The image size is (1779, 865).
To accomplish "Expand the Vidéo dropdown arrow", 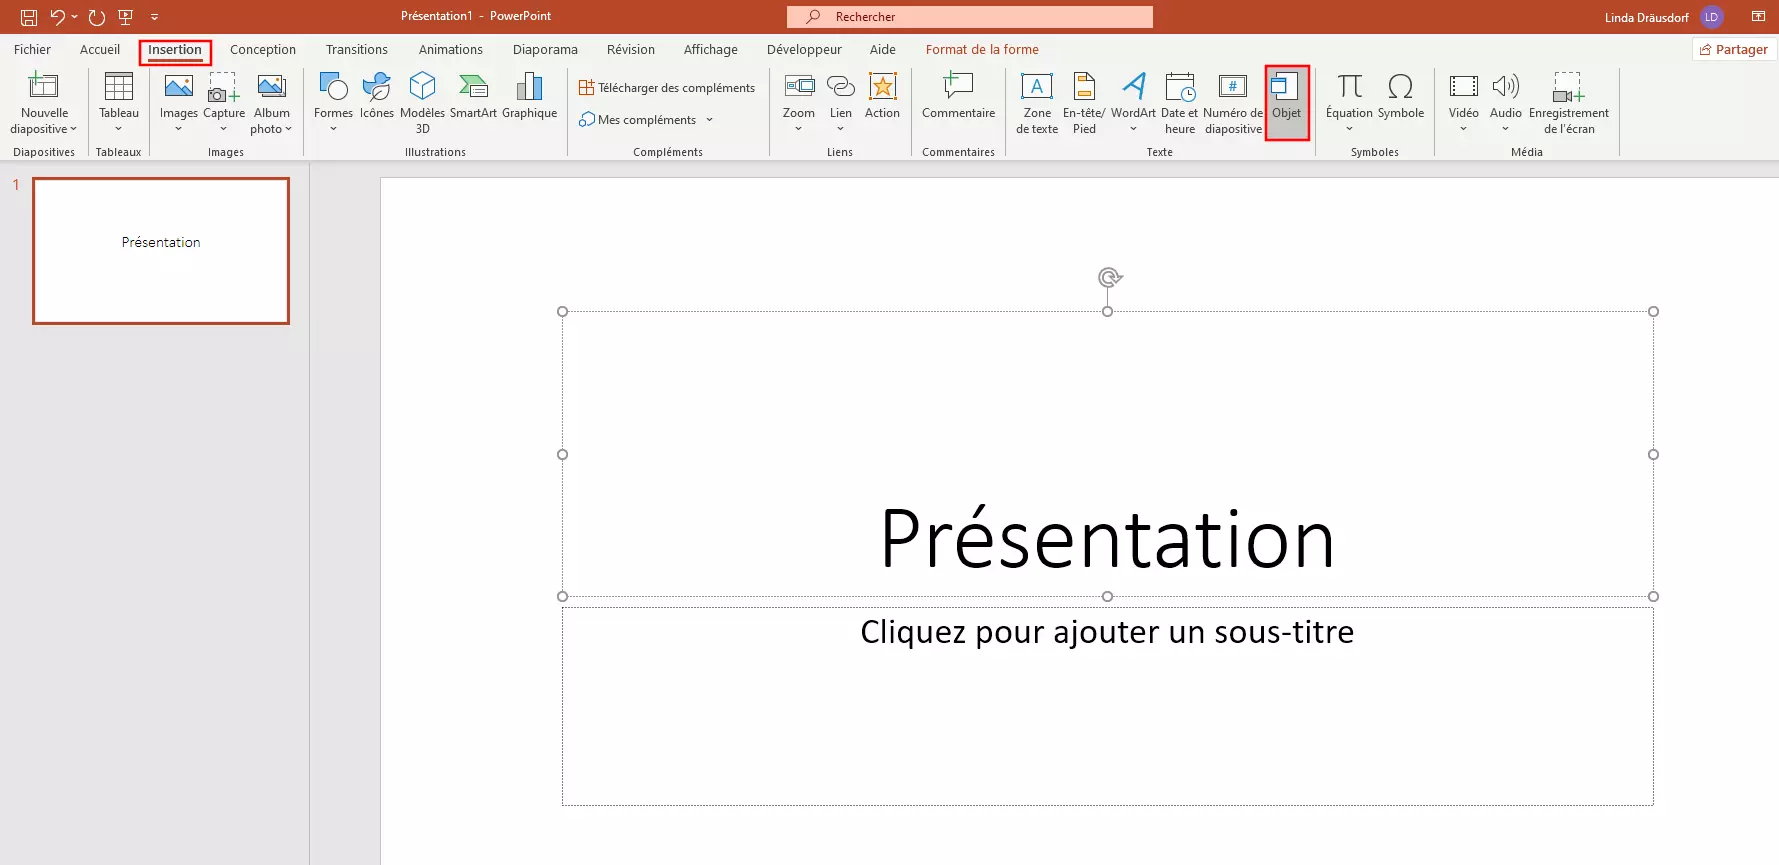I will (x=1463, y=129).
